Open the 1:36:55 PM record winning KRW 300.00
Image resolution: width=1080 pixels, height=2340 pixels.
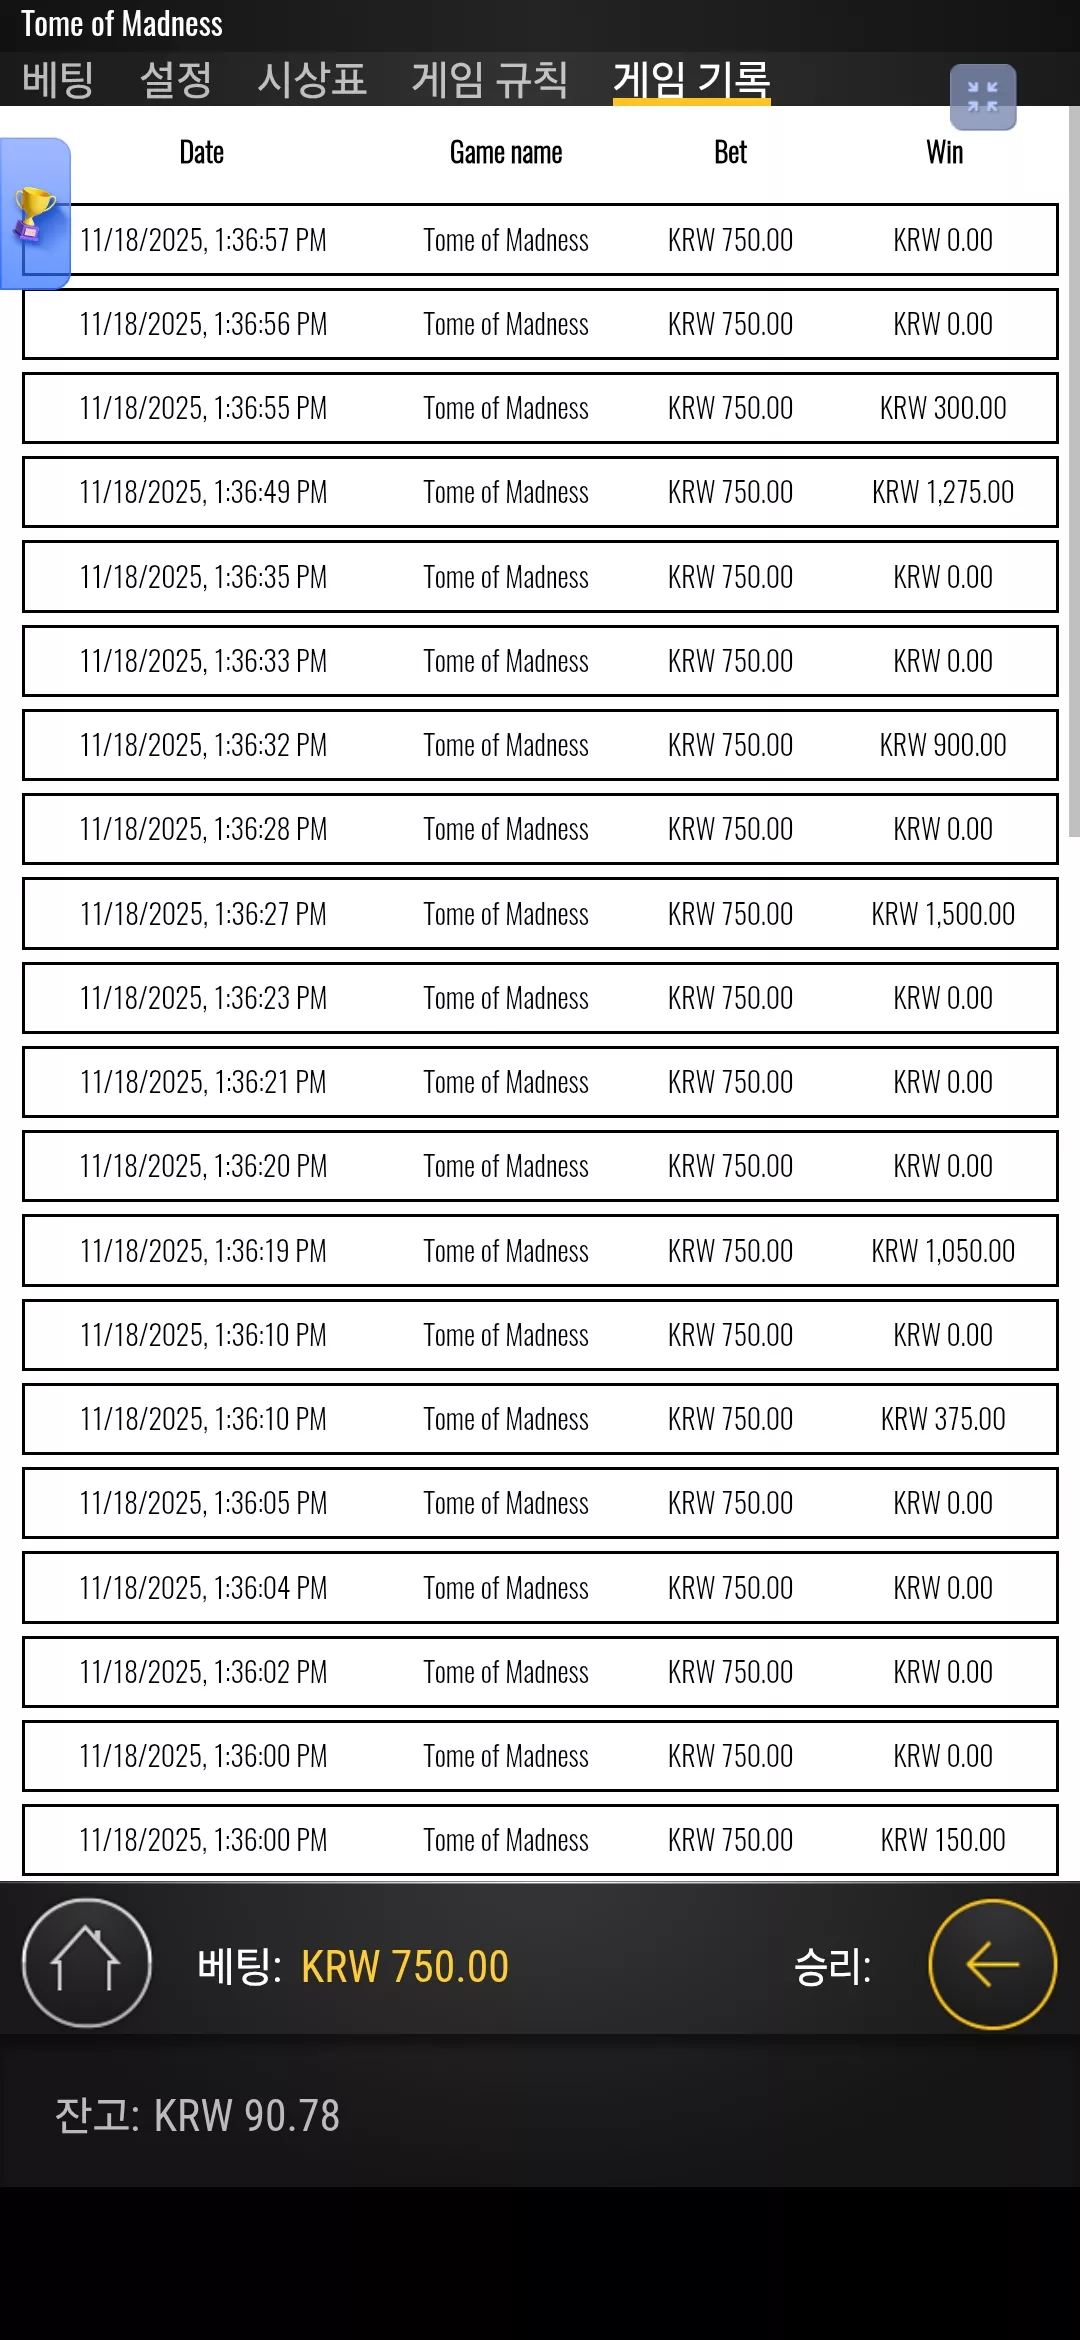[x=540, y=408]
